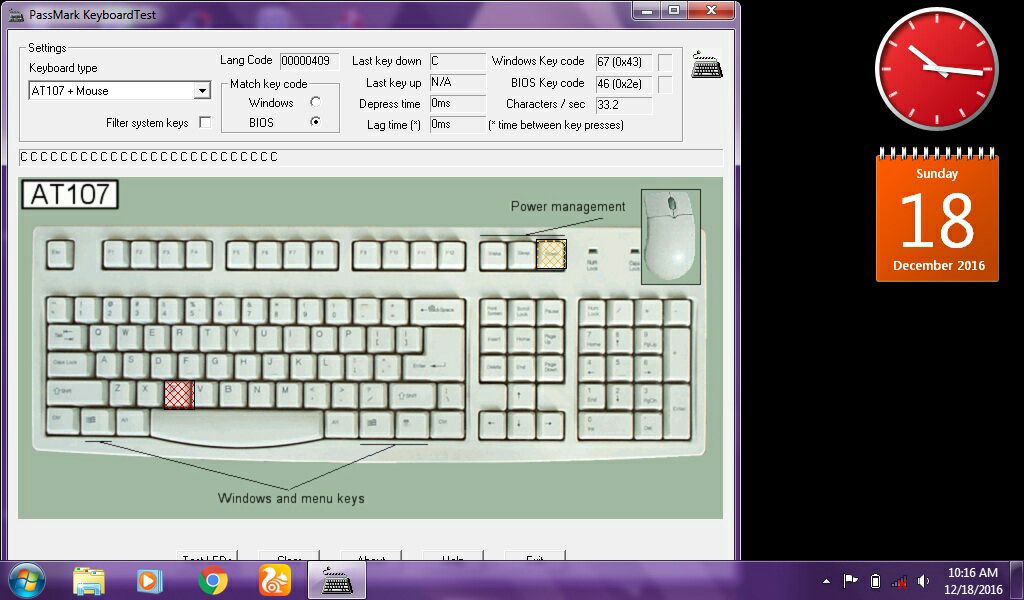Toggle the Filter system keys checkbox

tap(205, 122)
